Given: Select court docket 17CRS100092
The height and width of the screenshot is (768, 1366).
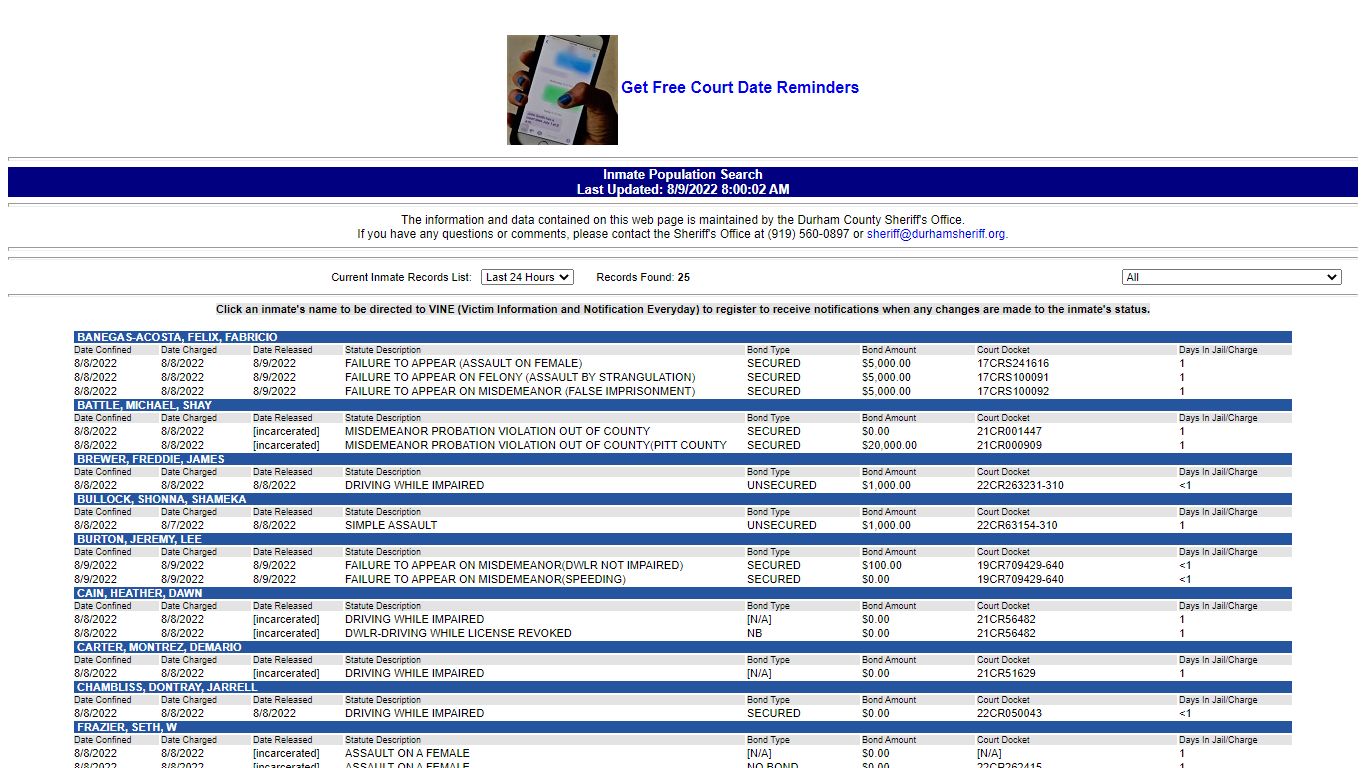Looking at the screenshot, I should pyautogui.click(x=1013, y=392).
